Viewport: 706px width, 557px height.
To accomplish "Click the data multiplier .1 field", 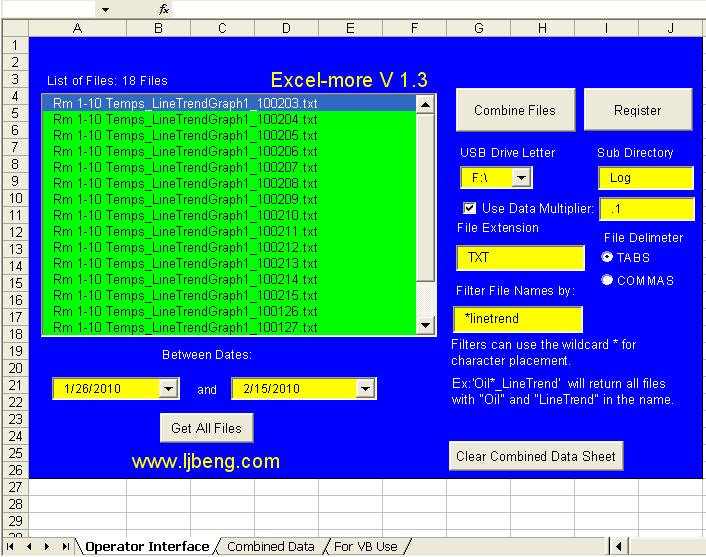I will (647, 209).
